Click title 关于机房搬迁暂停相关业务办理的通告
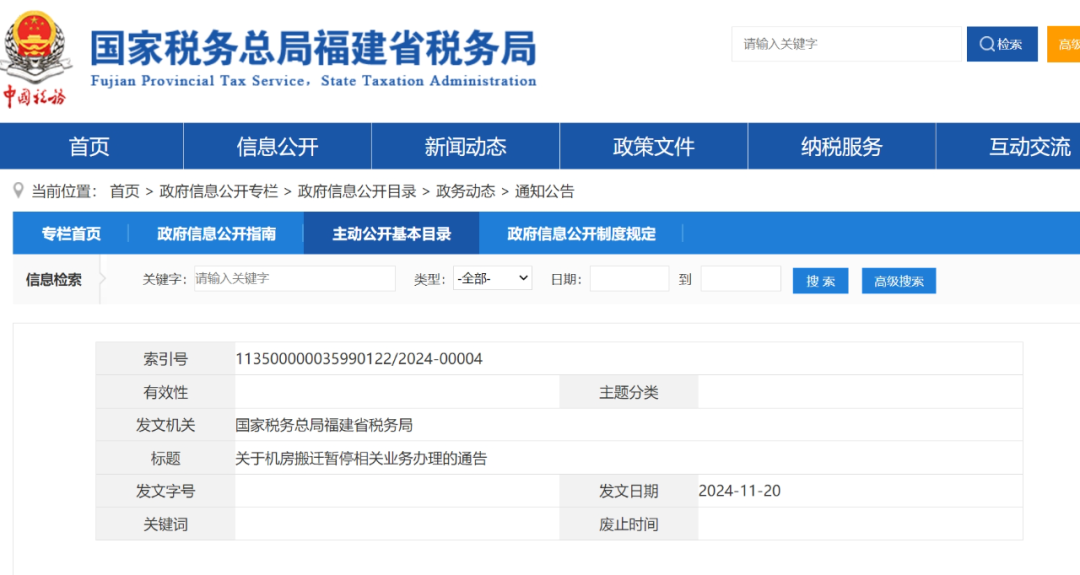This screenshot has width=1080, height=575. click(x=361, y=458)
